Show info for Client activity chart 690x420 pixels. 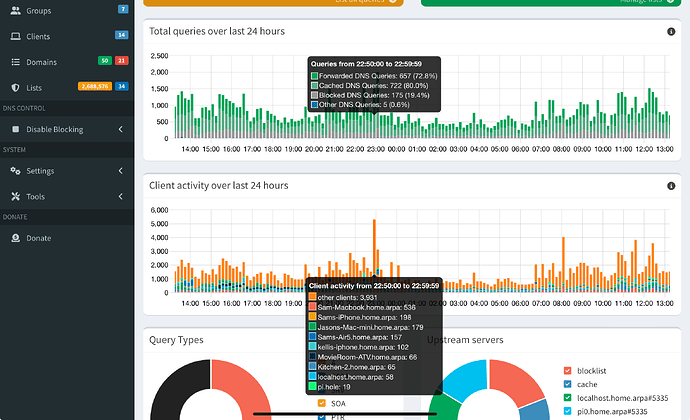tap(671, 186)
